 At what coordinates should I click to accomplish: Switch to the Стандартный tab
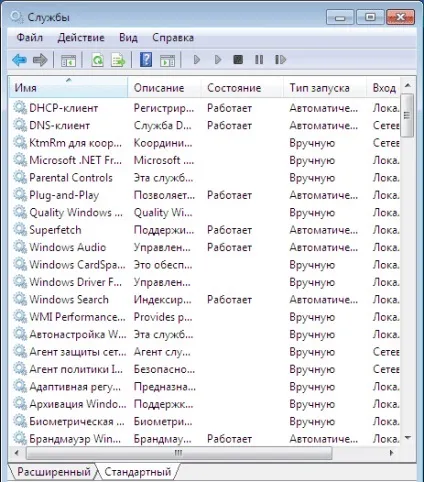point(138,472)
